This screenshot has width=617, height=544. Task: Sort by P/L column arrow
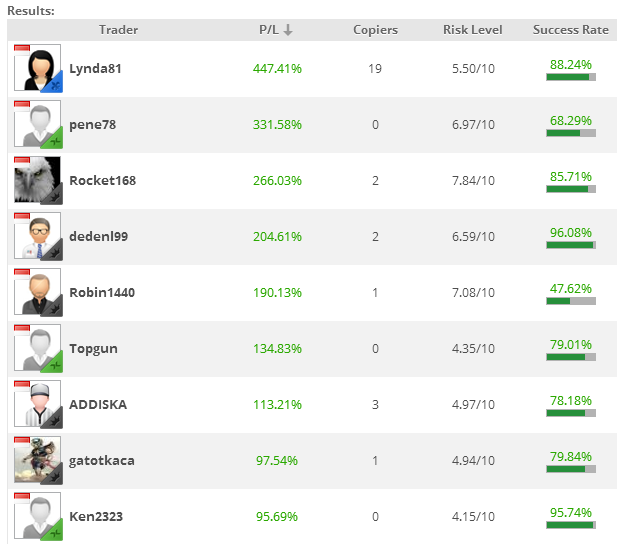point(288,30)
